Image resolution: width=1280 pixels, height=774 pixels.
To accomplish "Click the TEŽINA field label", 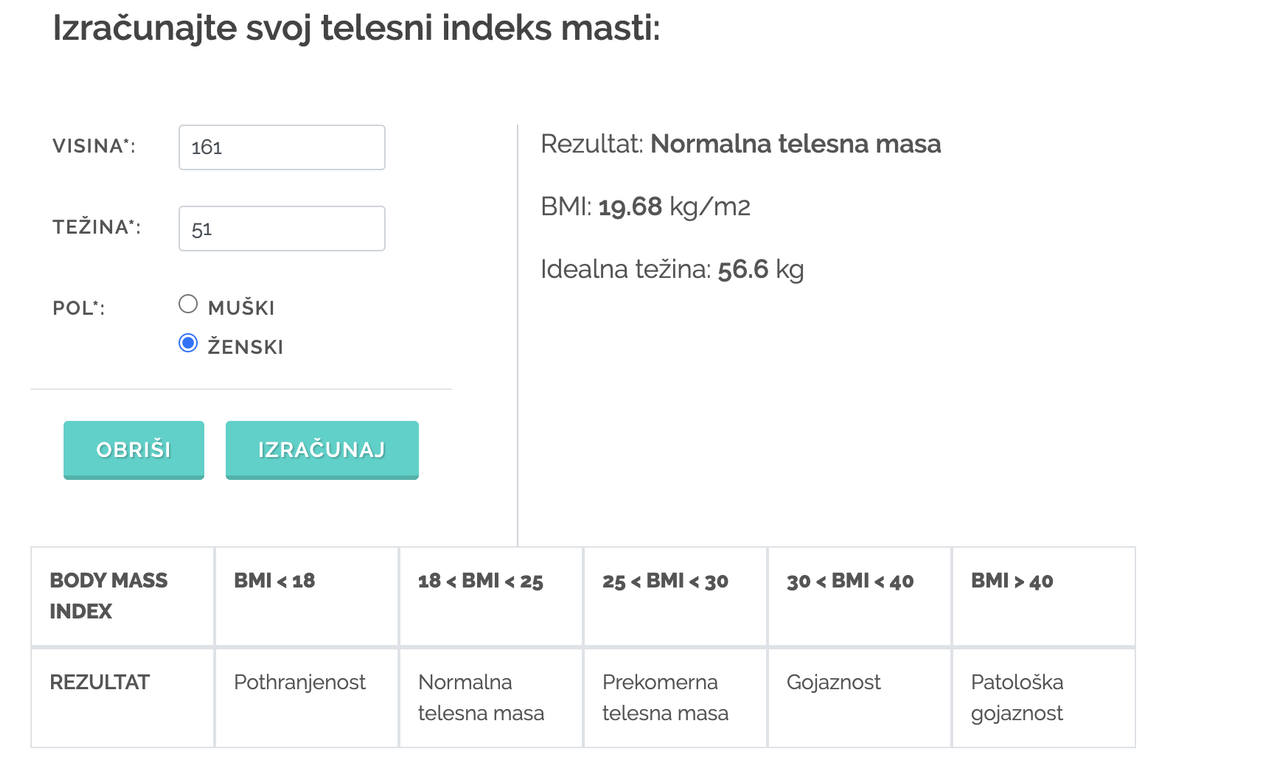I will tap(96, 228).
